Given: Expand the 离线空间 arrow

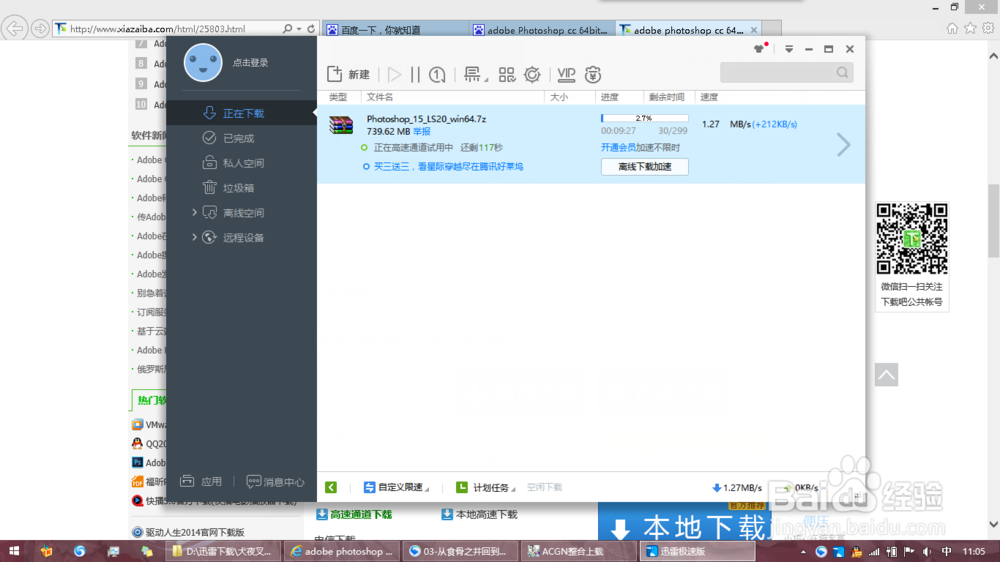Looking at the screenshot, I should tap(195, 212).
